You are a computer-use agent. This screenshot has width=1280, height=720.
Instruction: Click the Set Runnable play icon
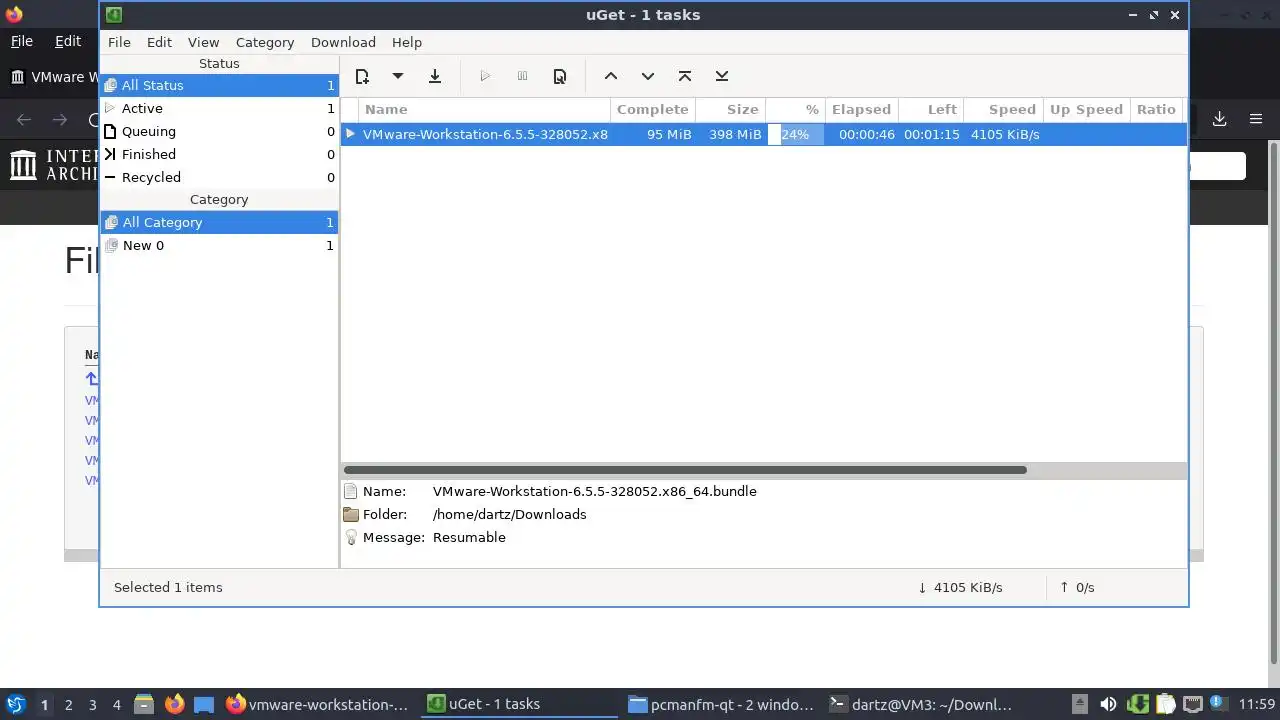(485, 76)
